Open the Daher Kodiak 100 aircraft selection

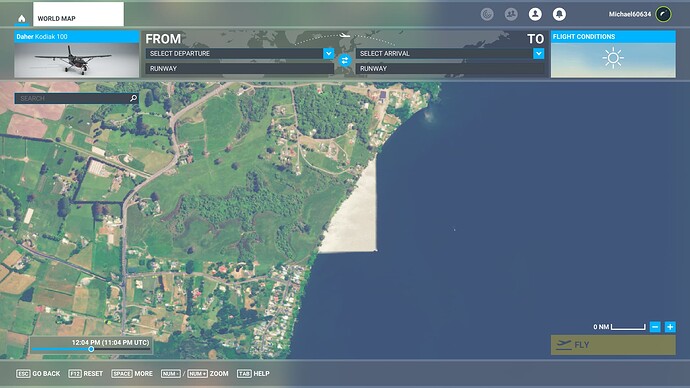[77, 54]
